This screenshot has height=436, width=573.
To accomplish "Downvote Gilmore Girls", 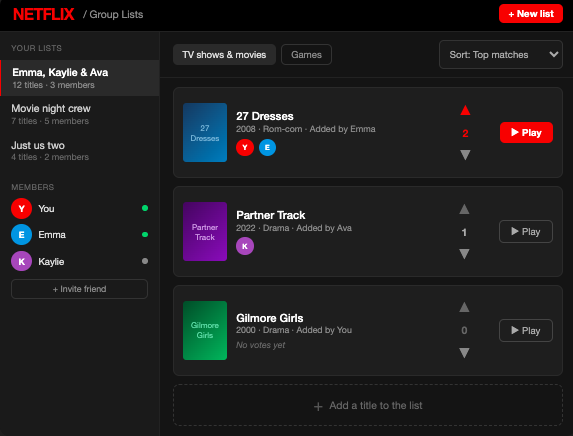I will click(x=464, y=353).
